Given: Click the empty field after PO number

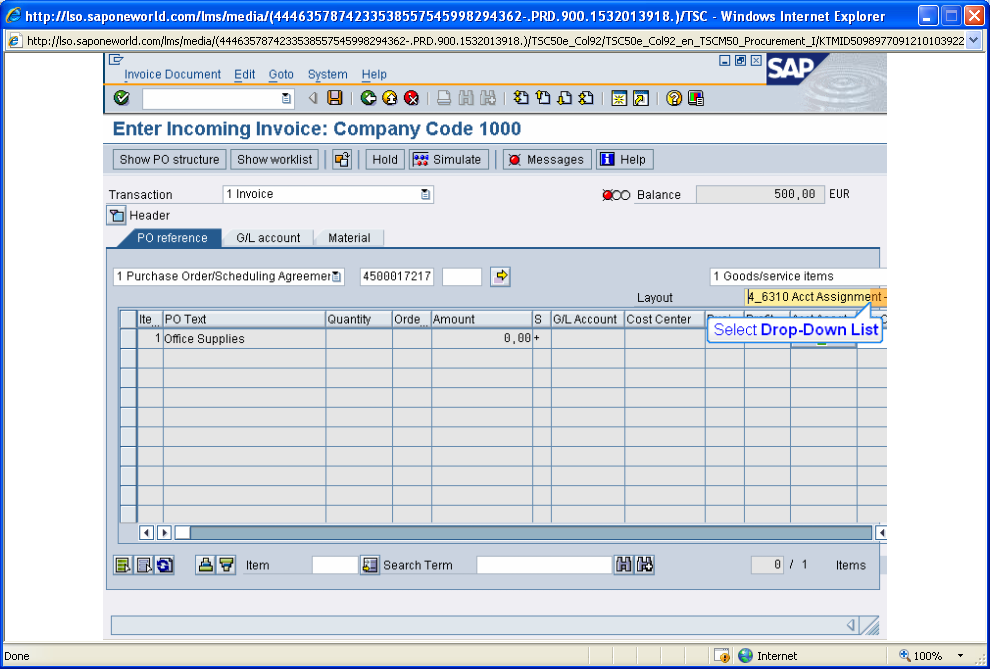Looking at the screenshot, I should [x=462, y=276].
